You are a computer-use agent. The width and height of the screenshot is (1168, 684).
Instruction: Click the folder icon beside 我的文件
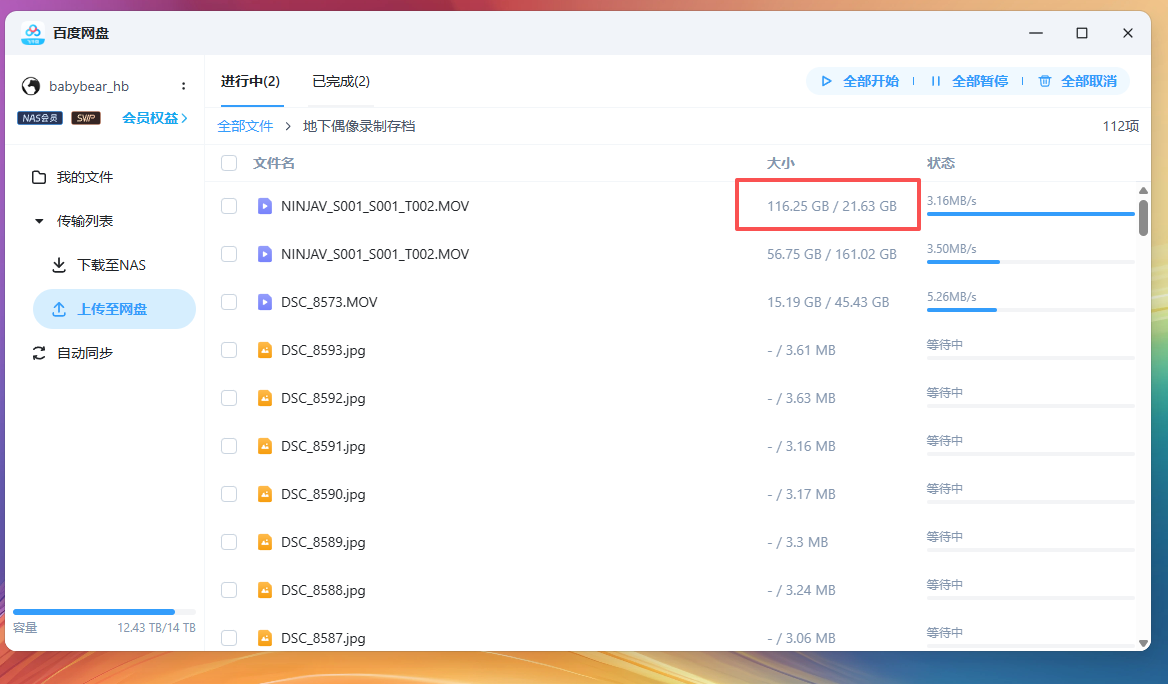pos(39,177)
